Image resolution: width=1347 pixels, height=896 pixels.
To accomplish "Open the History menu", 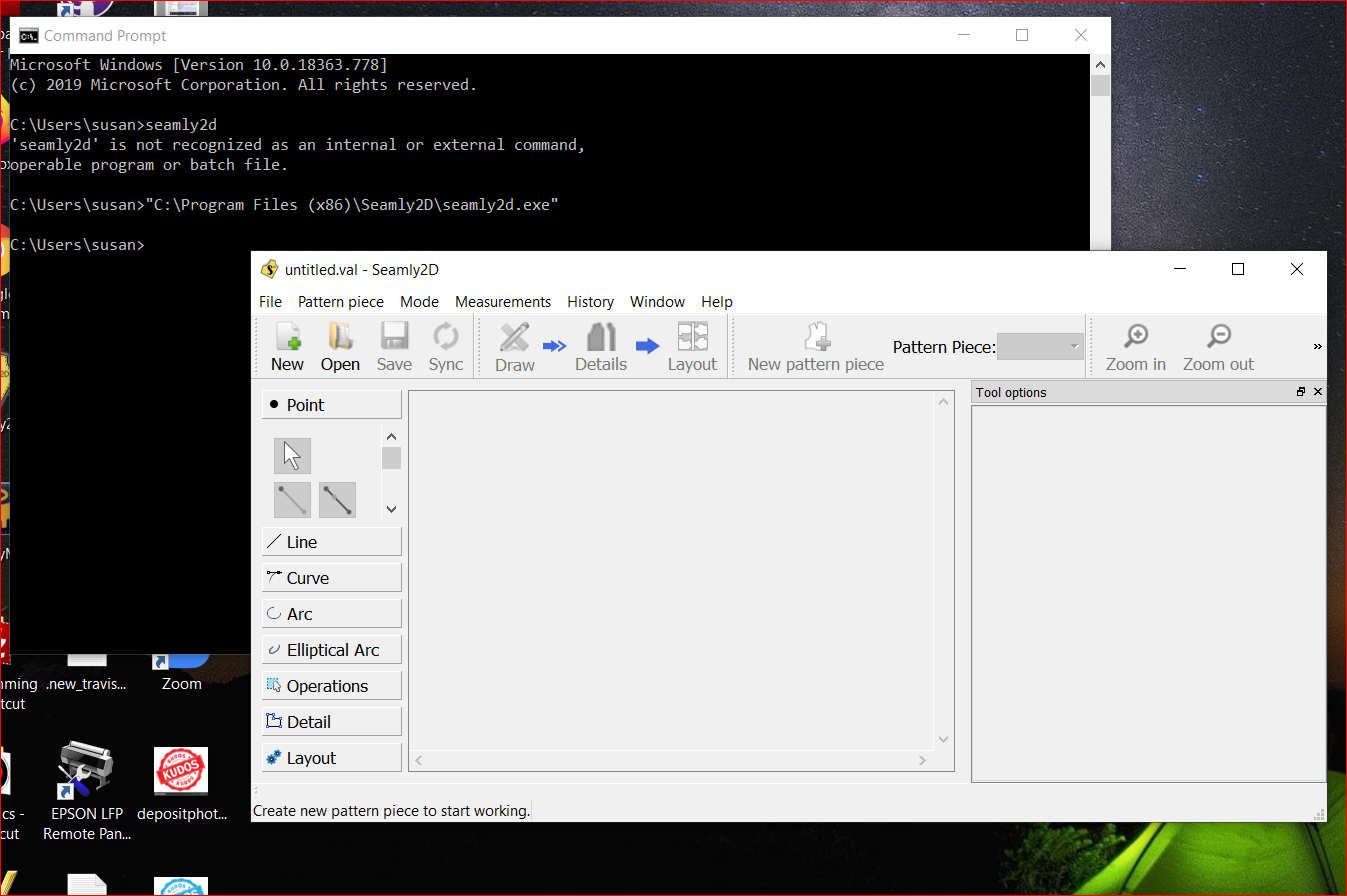I will coord(590,302).
